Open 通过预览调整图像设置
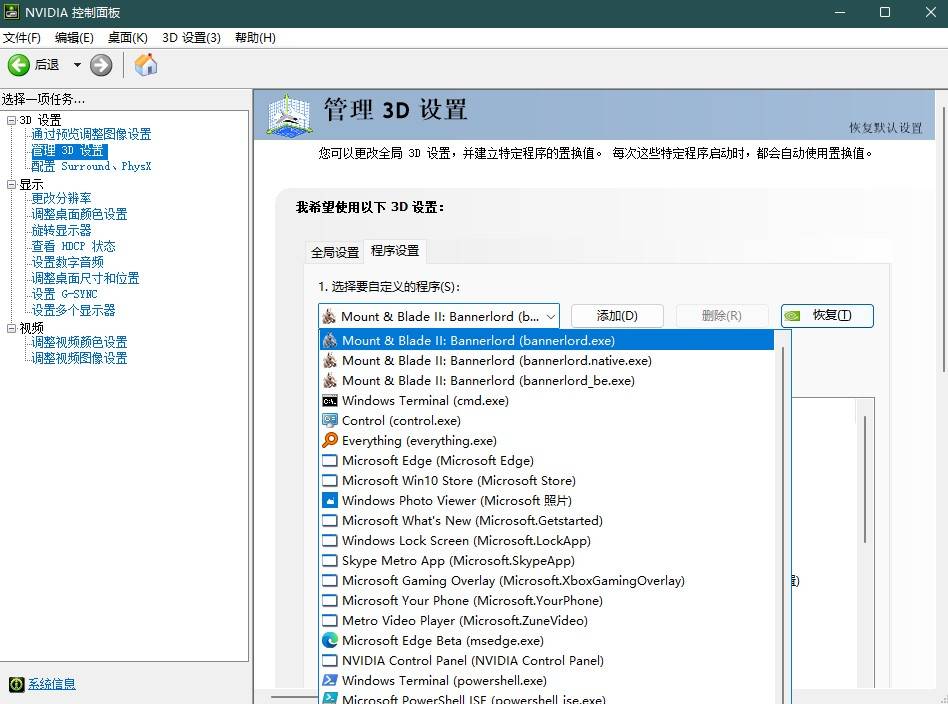 pos(91,134)
